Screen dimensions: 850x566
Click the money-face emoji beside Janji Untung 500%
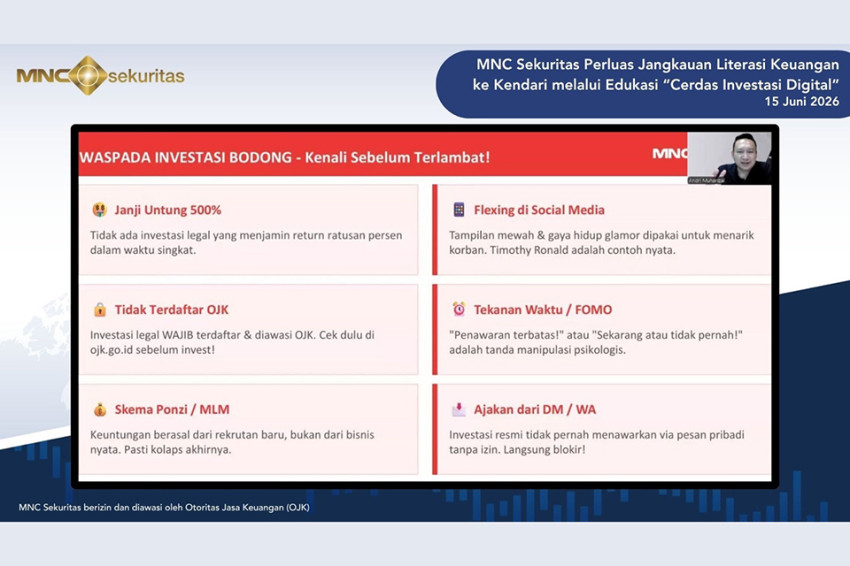pos(99,209)
